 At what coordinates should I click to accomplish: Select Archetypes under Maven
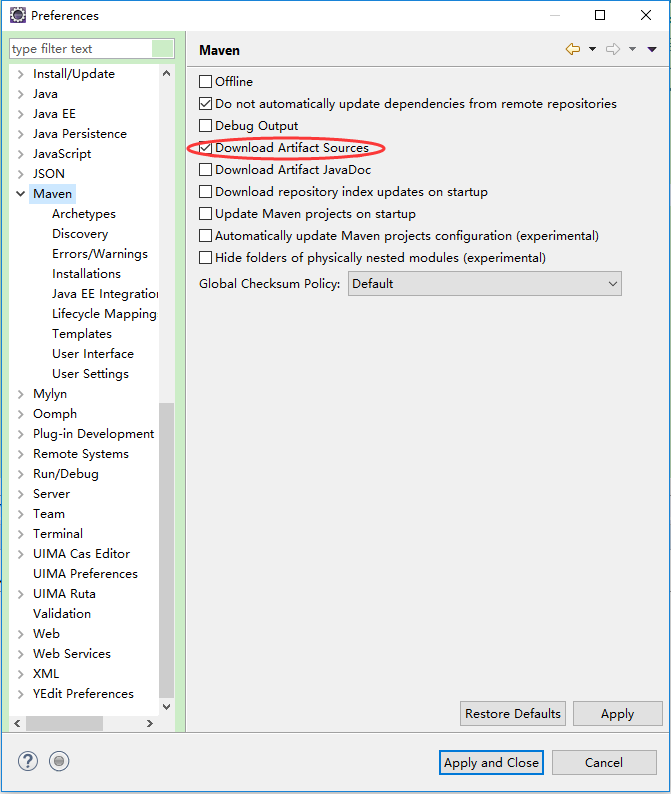click(84, 214)
